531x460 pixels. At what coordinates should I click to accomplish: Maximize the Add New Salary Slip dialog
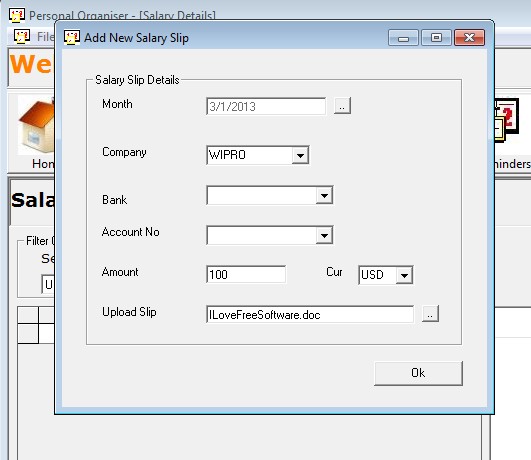(436, 38)
